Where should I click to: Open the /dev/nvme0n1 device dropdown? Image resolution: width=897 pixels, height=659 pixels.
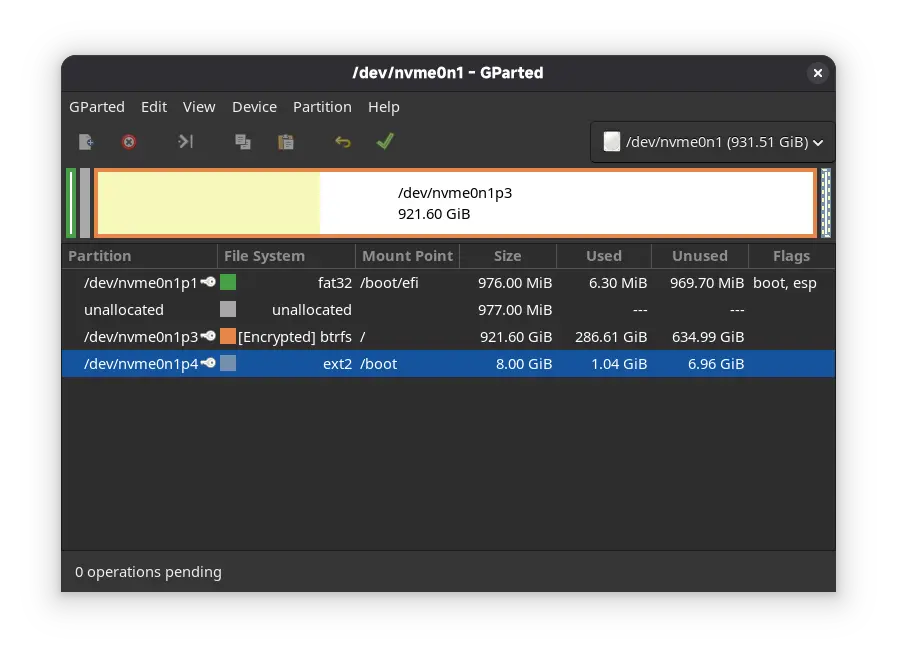click(x=713, y=142)
